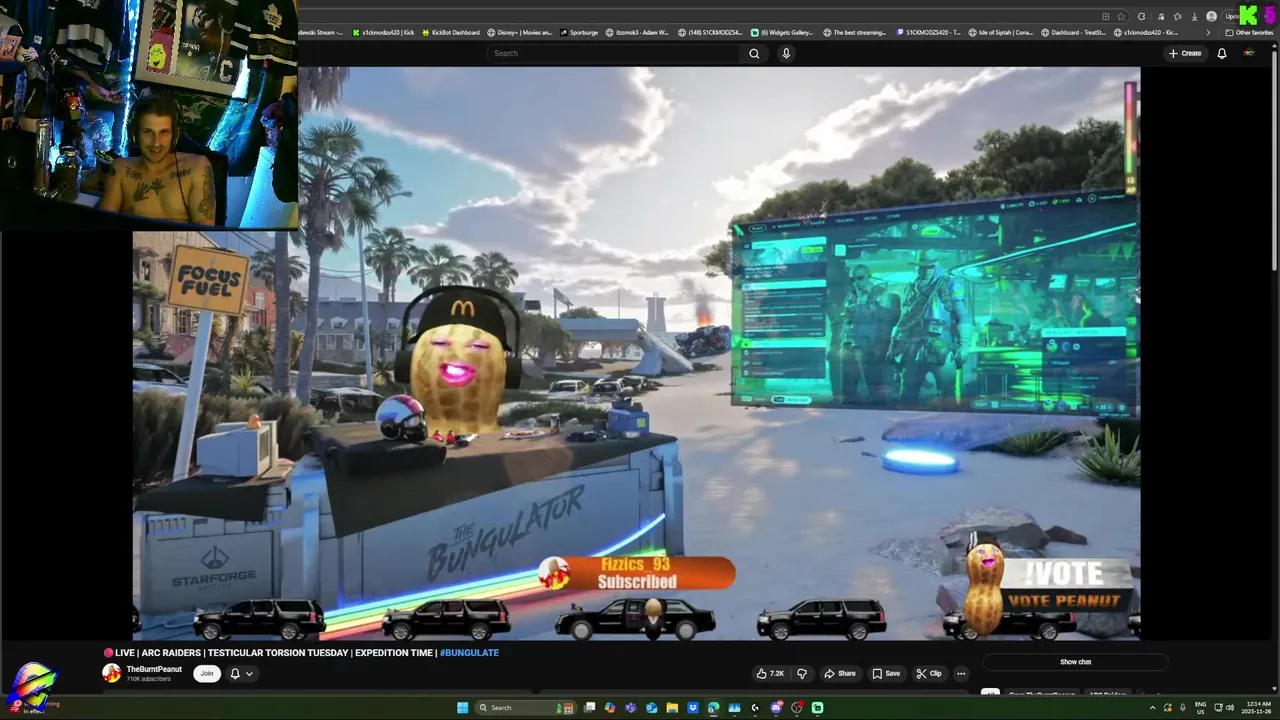Focus the YouTube search field
The image size is (1280, 720).
click(x=615, y=53)
